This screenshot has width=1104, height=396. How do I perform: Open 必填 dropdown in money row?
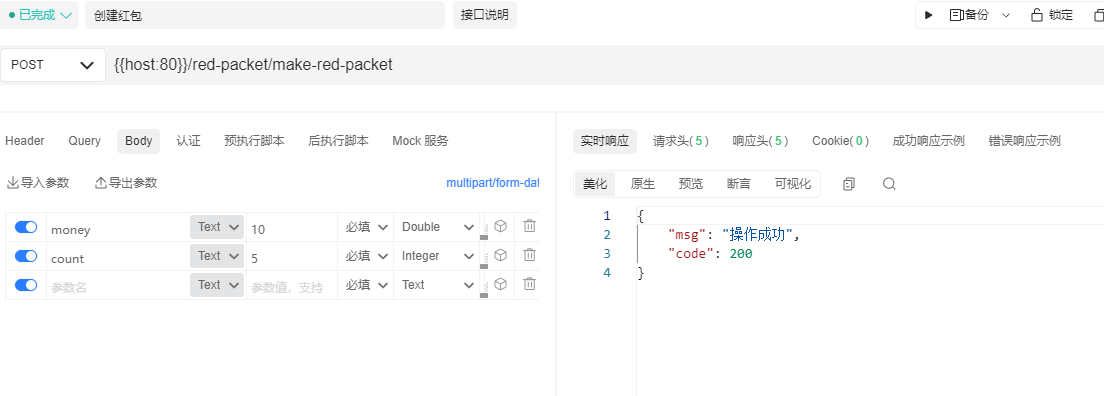pyautogui.click(x=366, y=227)
